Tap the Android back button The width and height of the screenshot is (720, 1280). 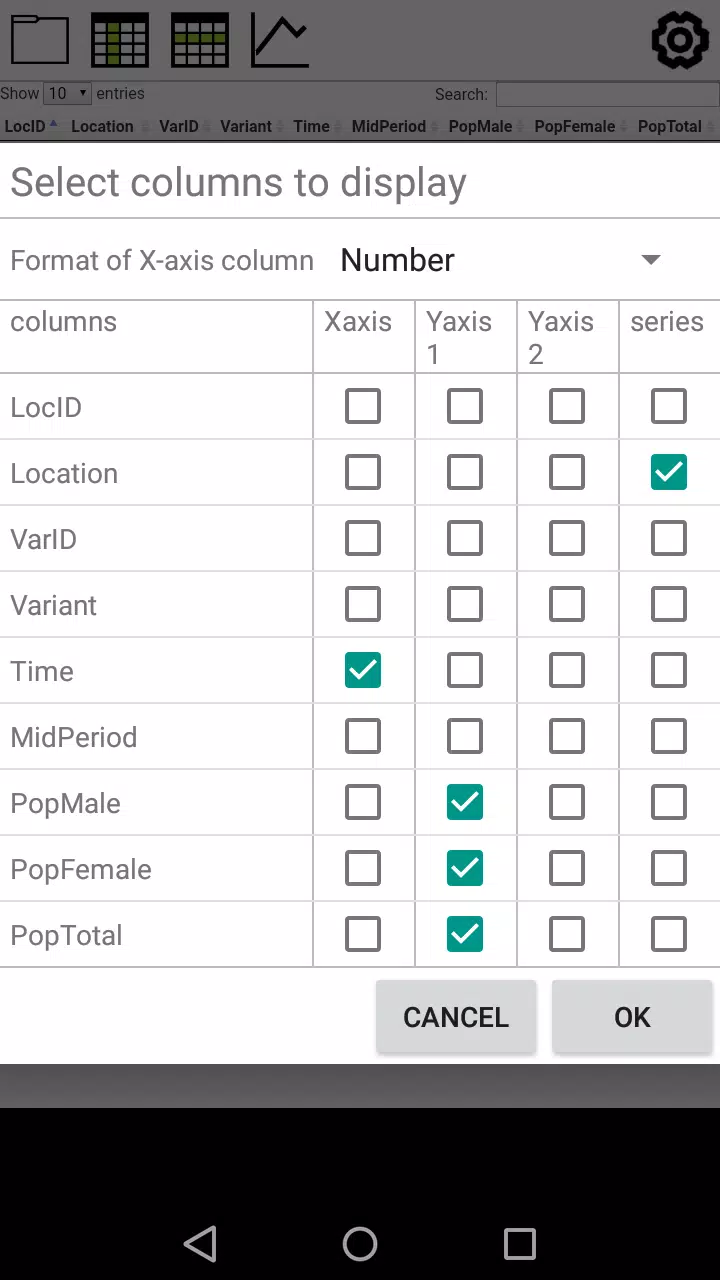[x=200, y=1244]
